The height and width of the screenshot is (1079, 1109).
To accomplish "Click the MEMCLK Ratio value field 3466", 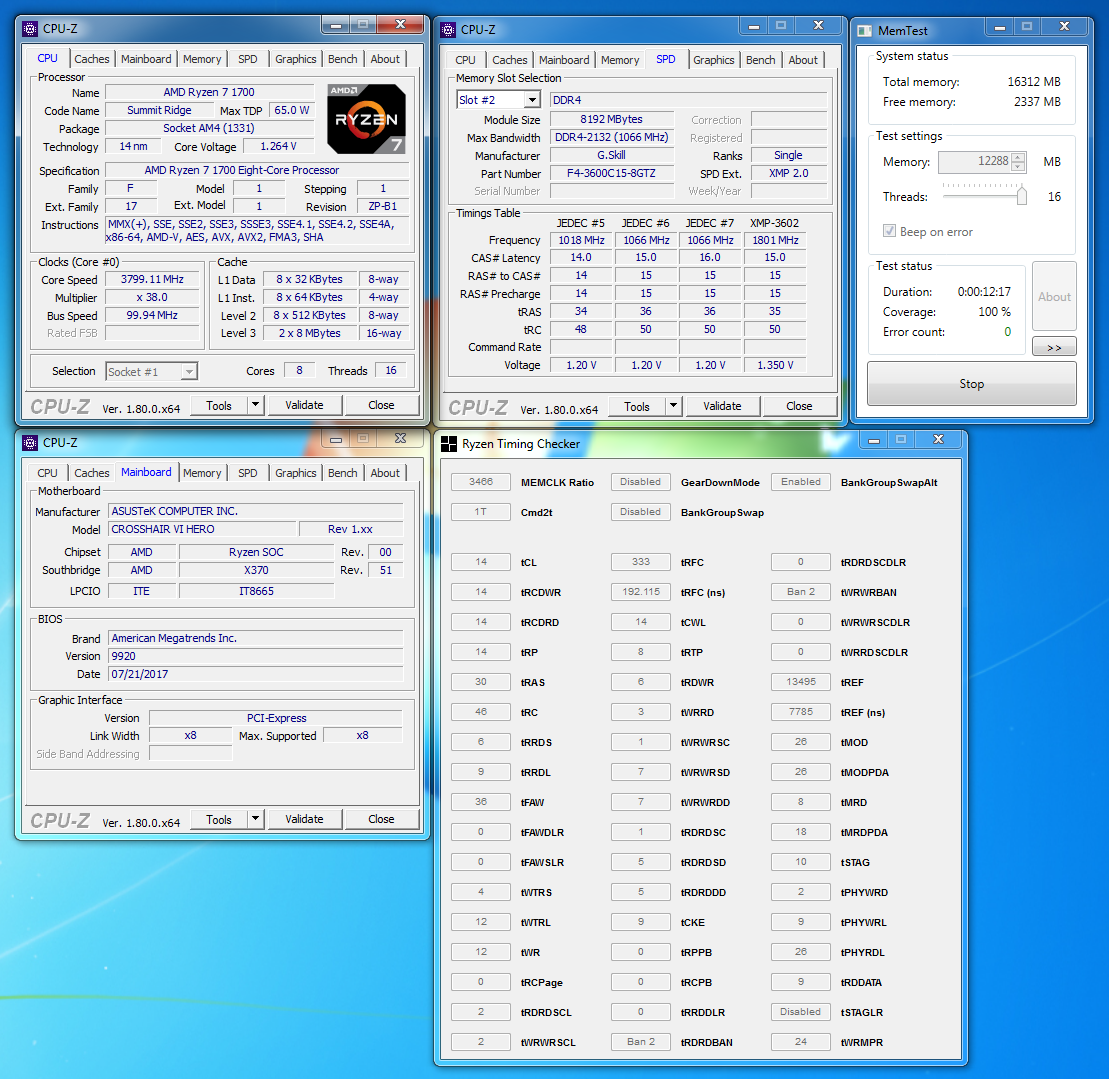I will pos(480,482).
